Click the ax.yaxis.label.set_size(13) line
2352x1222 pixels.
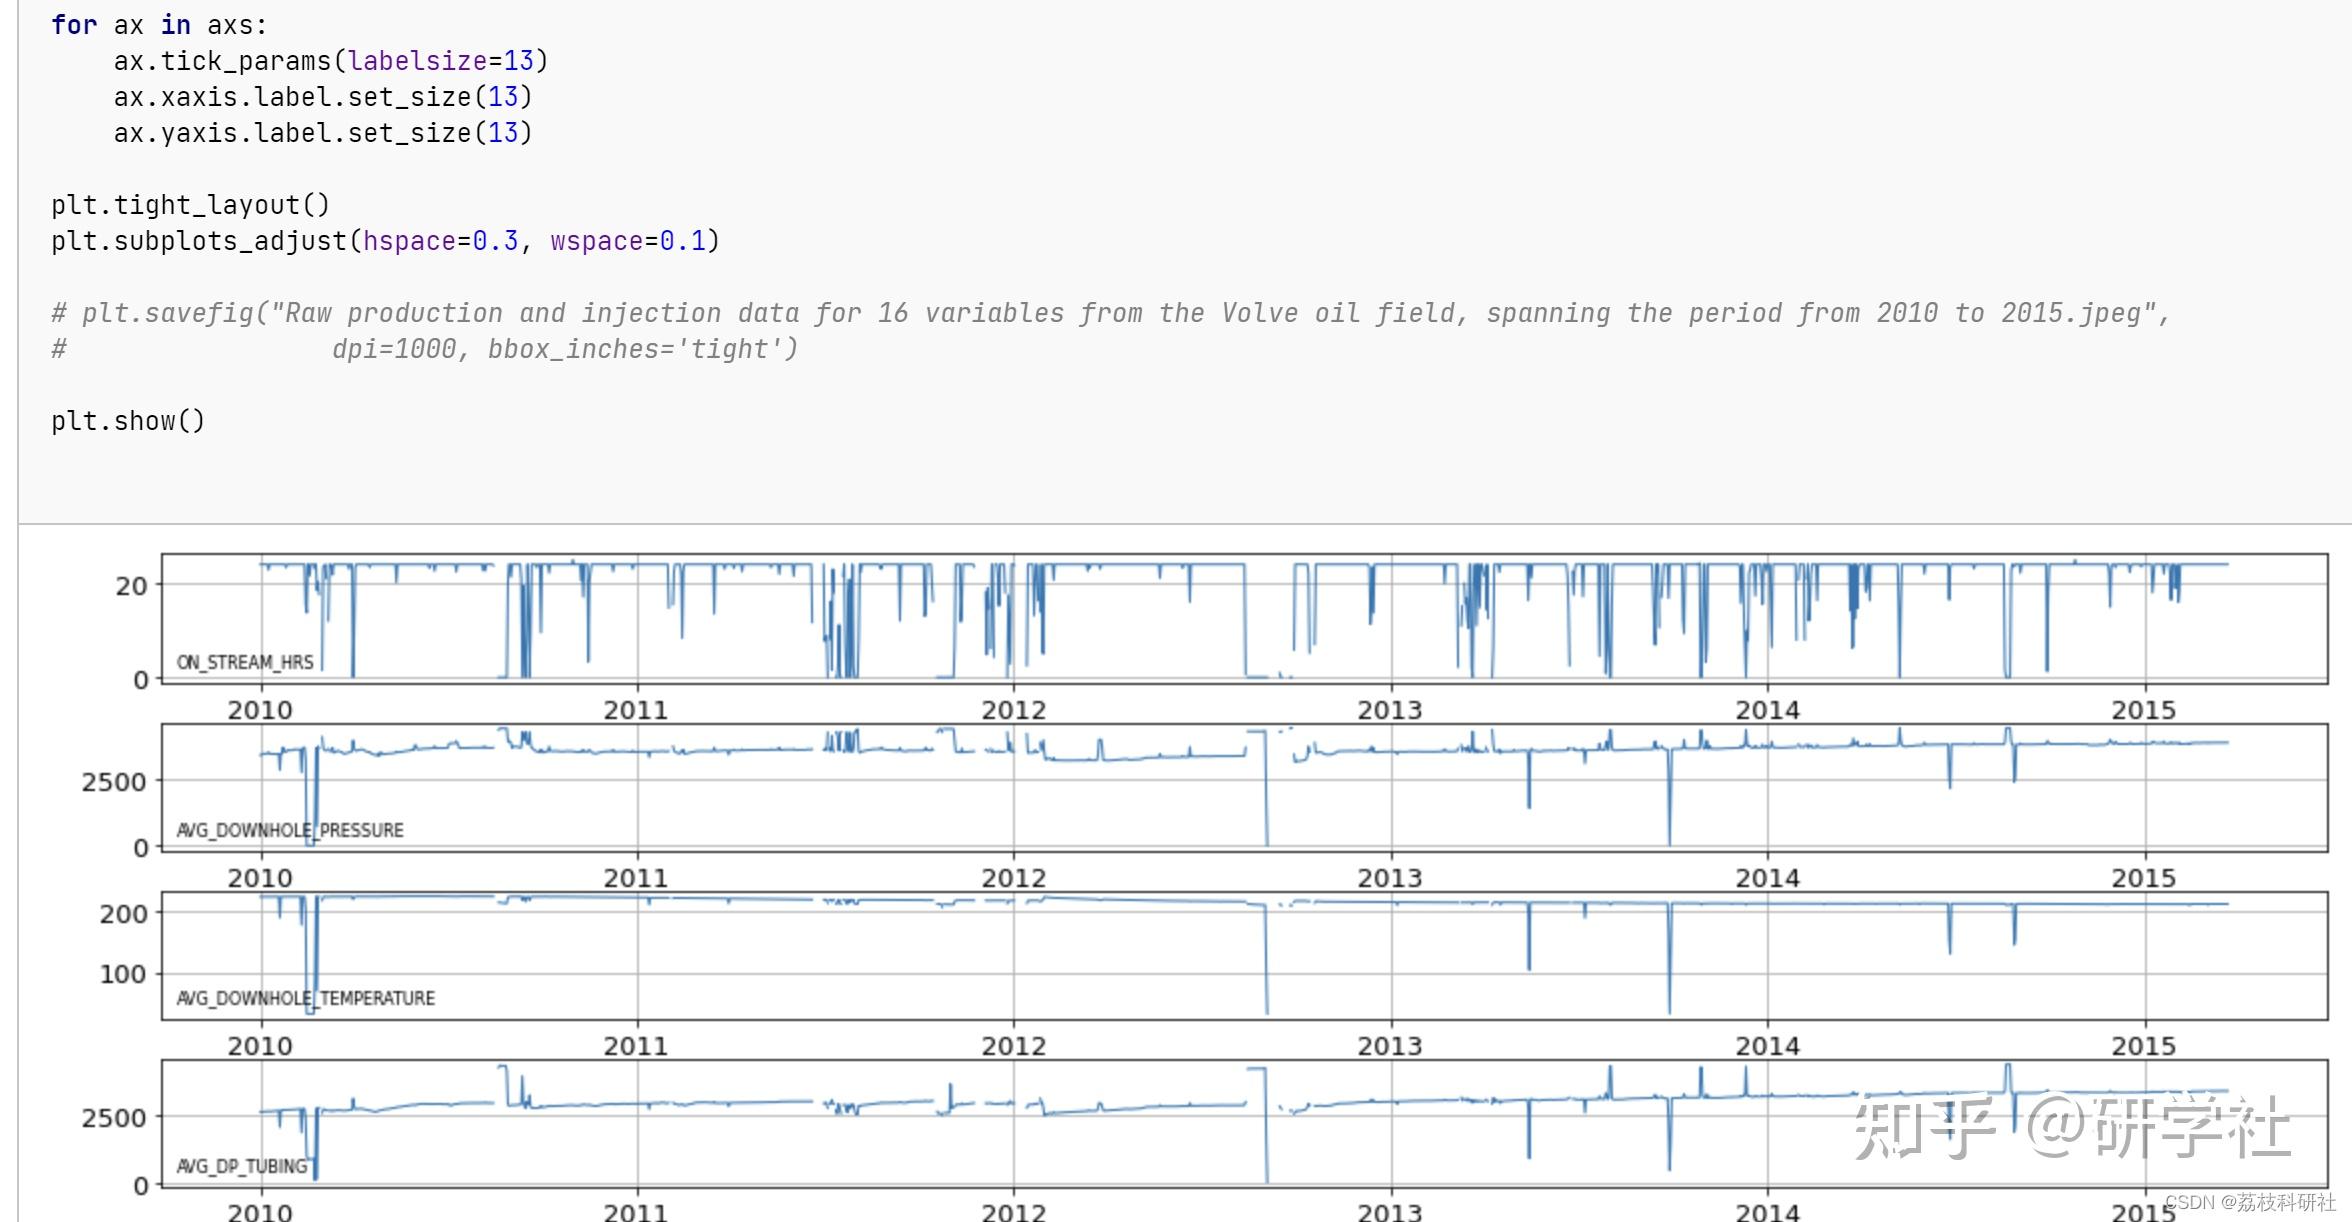pyautogui.click(x=323, y=133)
